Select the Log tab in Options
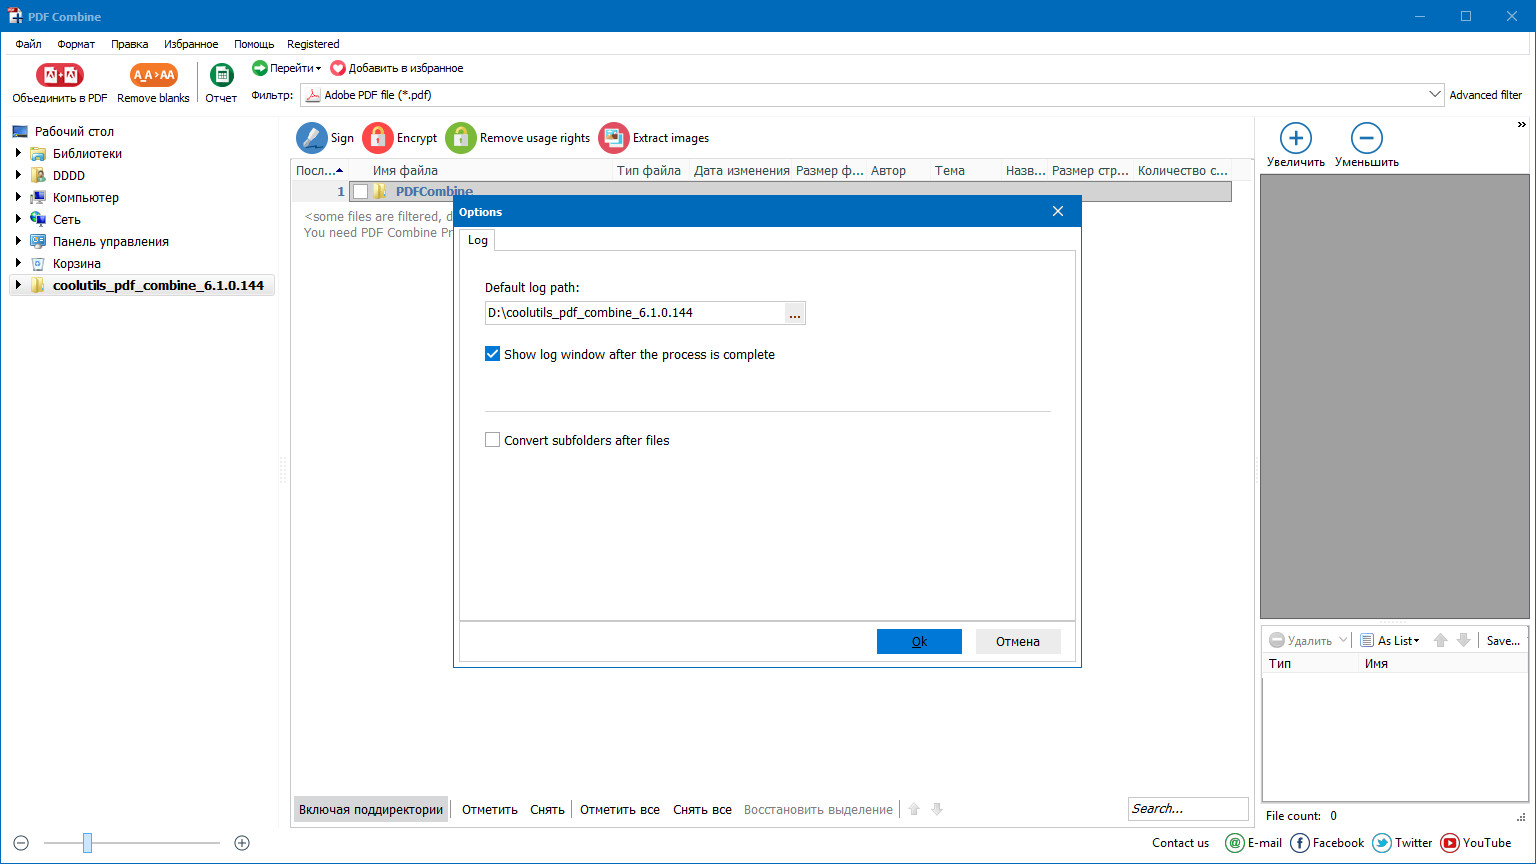 tap(478, 240)
